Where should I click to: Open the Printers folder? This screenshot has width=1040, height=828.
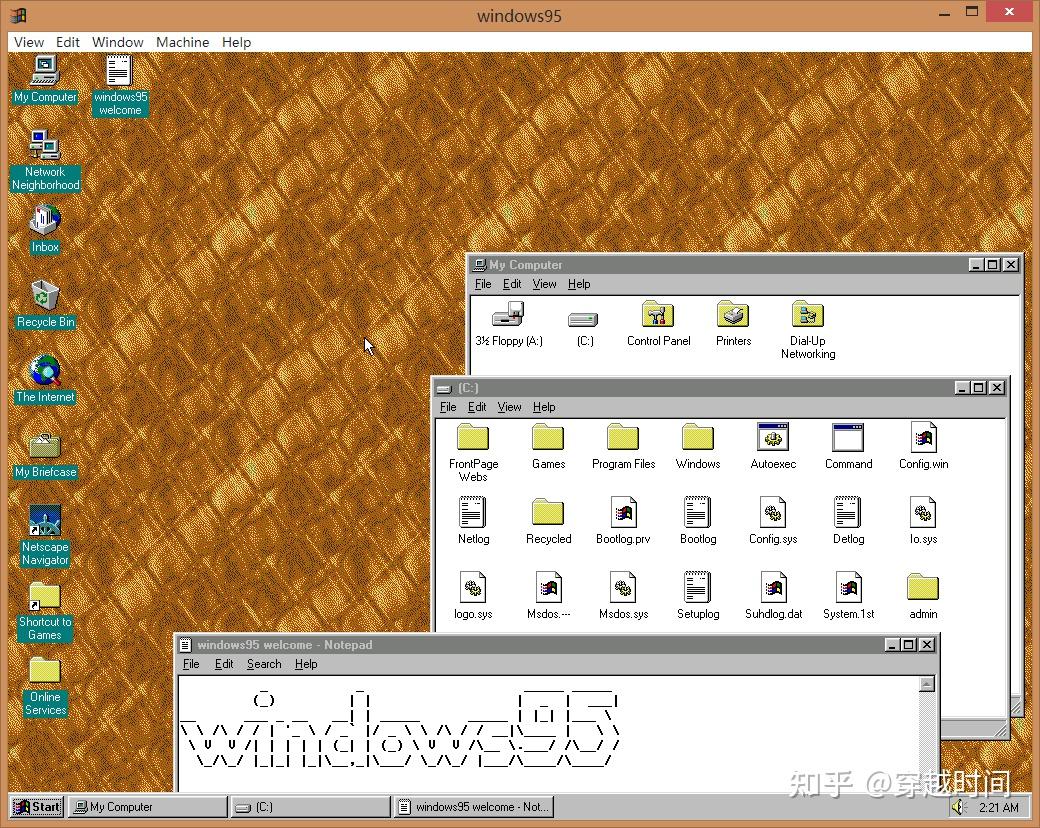733,315
